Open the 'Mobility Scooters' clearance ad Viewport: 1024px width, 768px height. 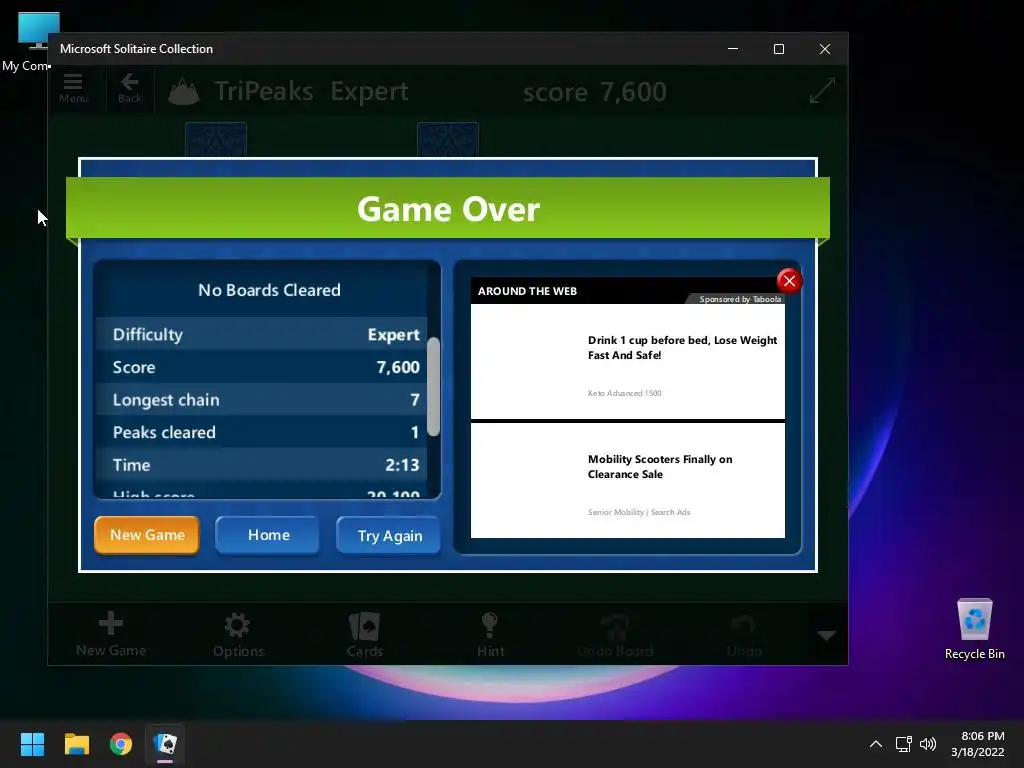[628, 481]
